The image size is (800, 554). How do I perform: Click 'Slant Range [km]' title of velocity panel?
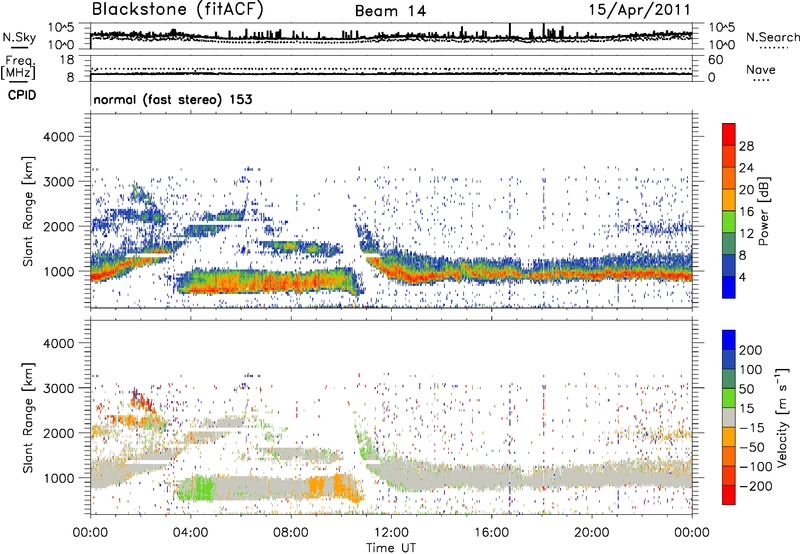tap(28, 418)
